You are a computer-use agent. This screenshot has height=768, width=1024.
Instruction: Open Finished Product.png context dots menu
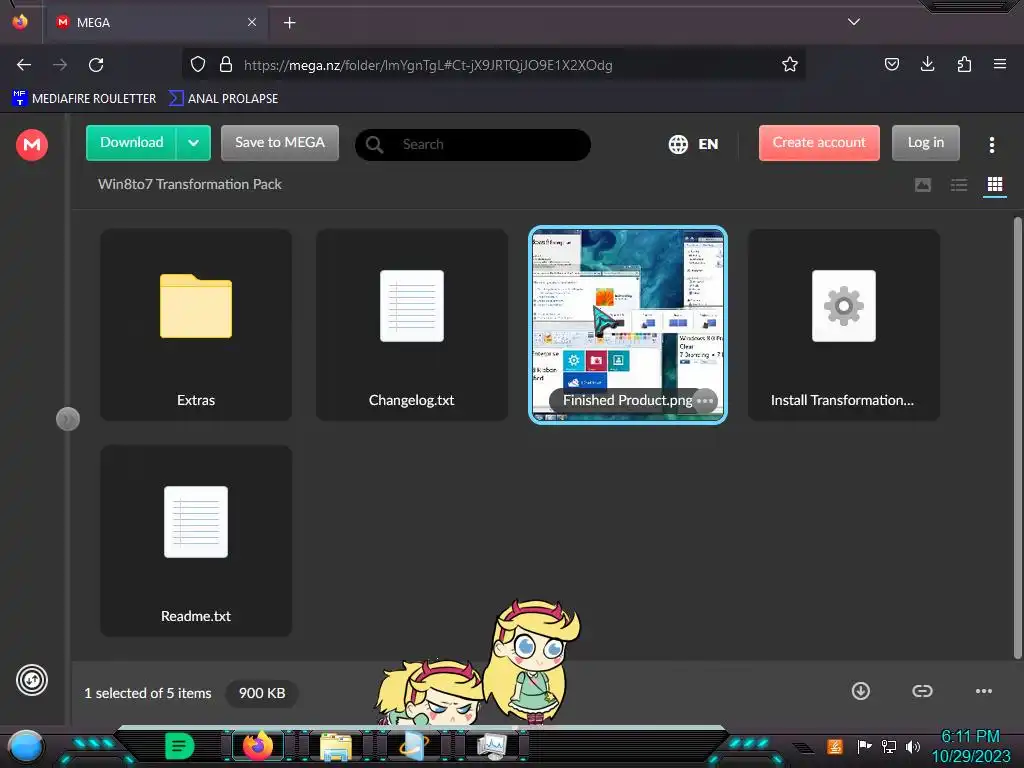pyautogui.click(x=705, y=400)
